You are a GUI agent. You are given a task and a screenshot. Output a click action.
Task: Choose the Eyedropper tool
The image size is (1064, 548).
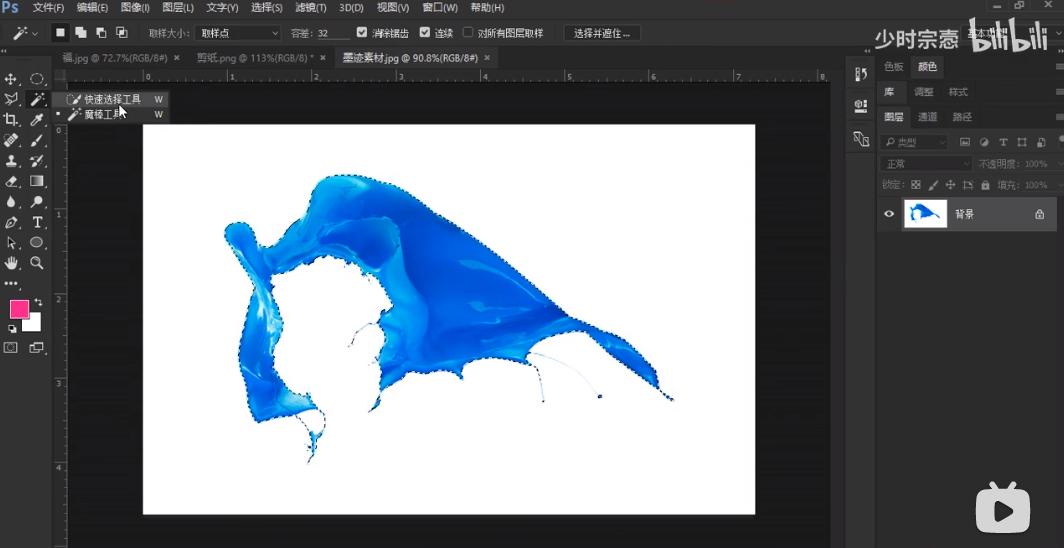[x=37, y=120]
